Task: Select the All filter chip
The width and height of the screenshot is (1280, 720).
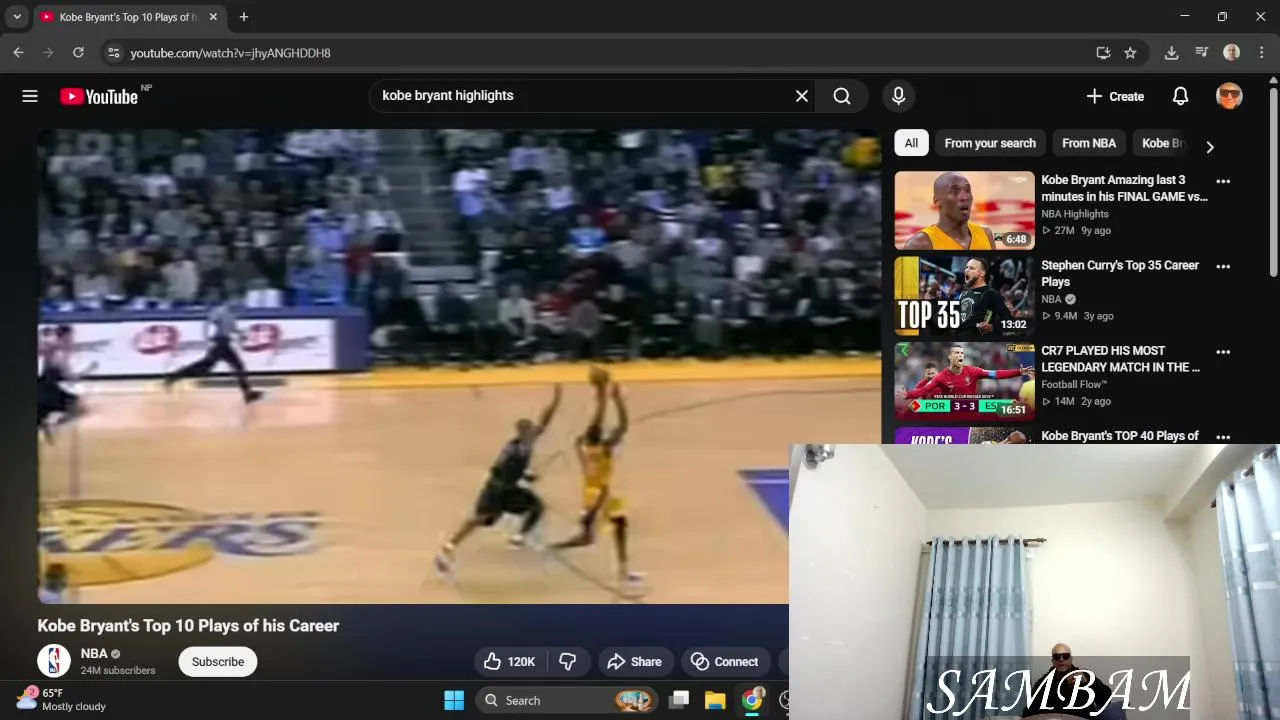Action: pyautogui.click(x=911, y=143)
